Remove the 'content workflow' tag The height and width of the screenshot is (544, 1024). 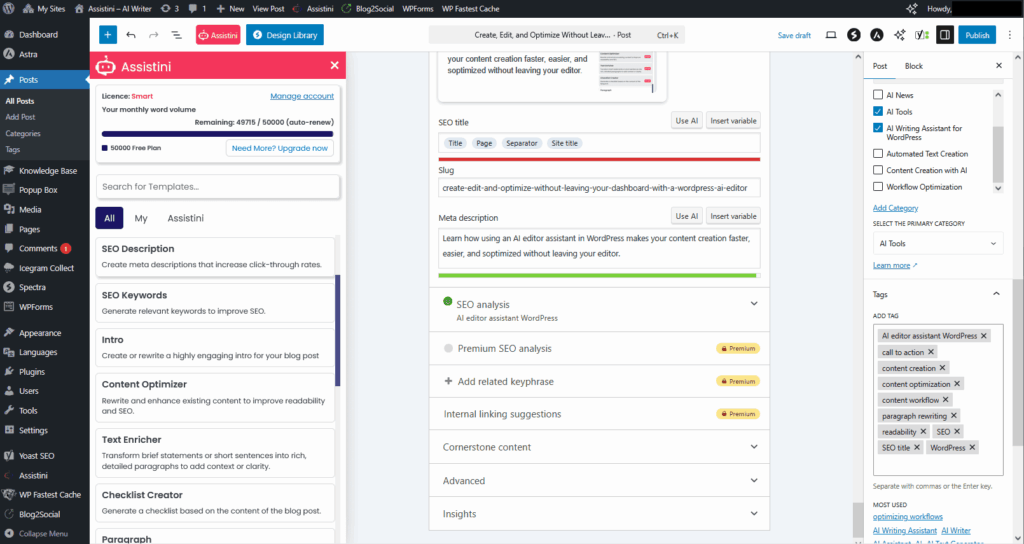[x=946, y=400]
